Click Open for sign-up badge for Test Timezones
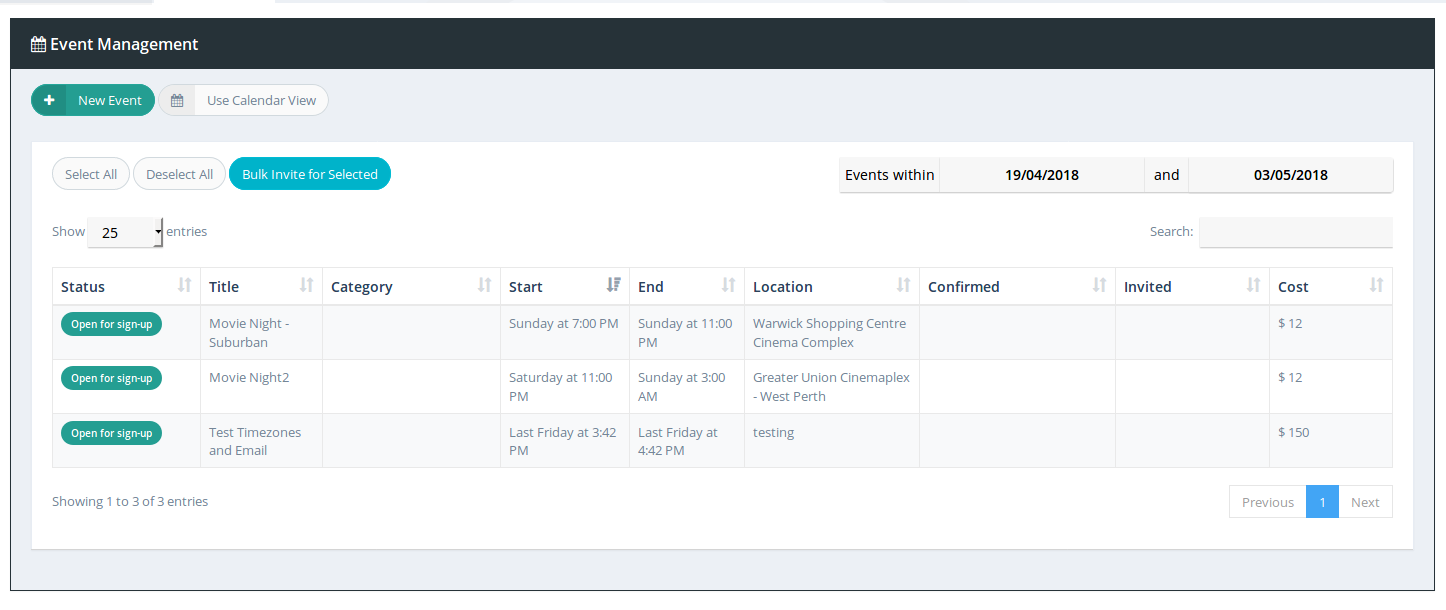 111,433
